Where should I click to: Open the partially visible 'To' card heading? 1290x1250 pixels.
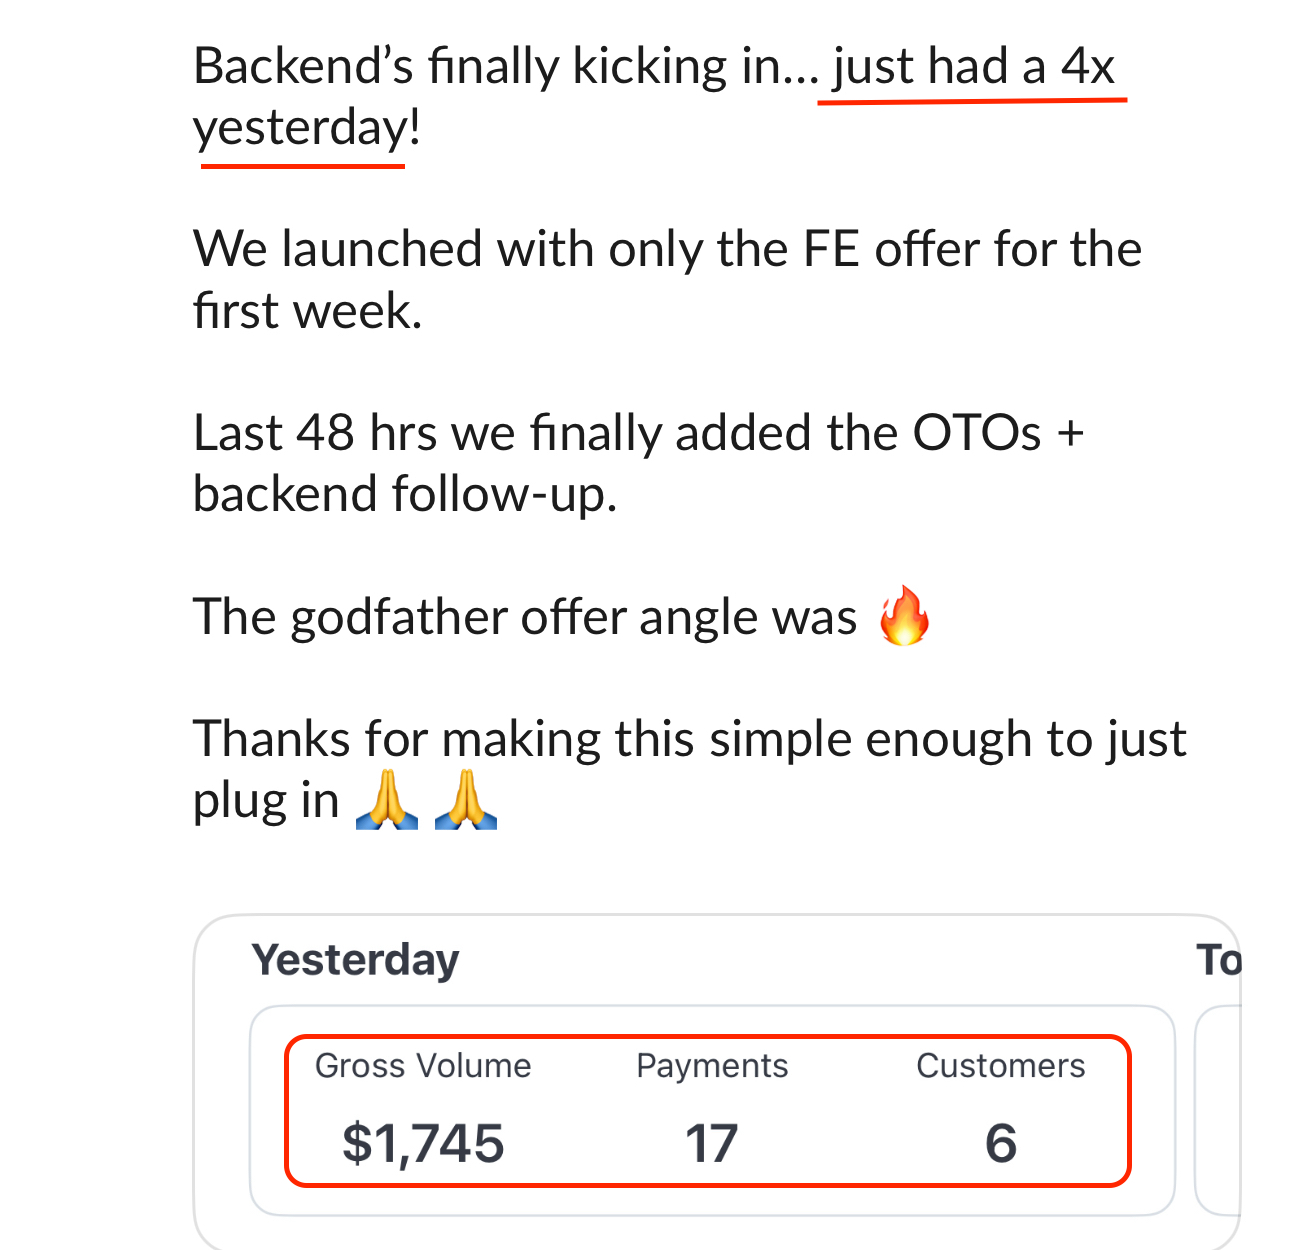click(x=1218, y=960)
